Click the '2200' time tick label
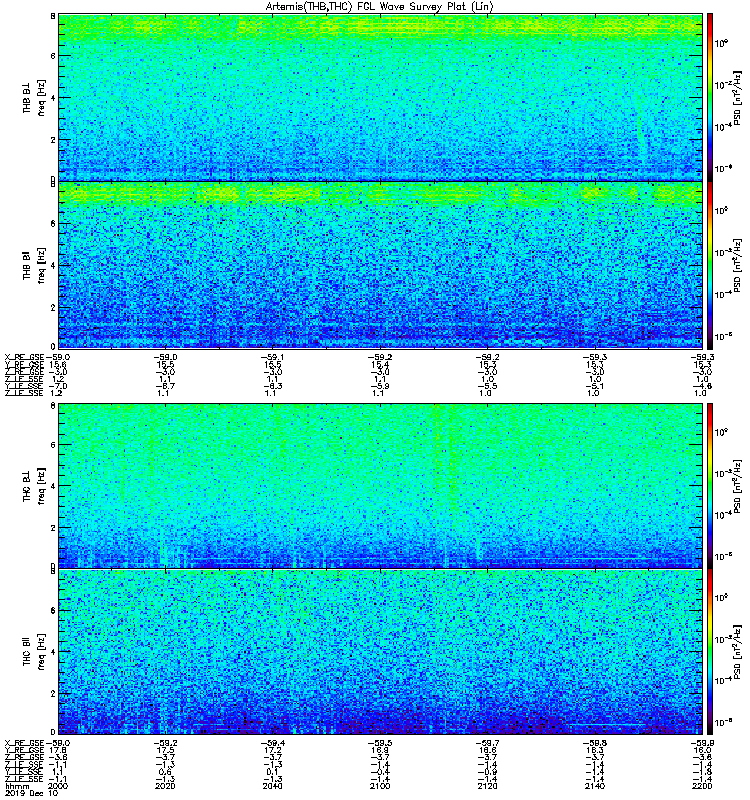The width and height of the screenshot is (750, 800). [702, 786]
